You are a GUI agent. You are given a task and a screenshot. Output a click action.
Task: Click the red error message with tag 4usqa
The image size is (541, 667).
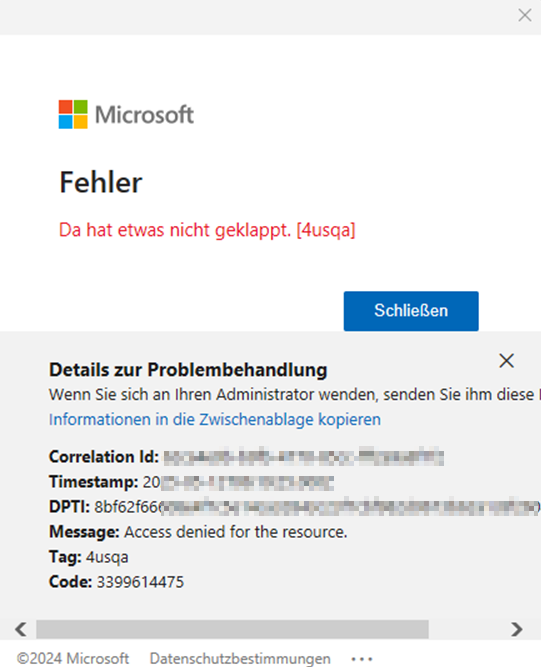point(207,230)
